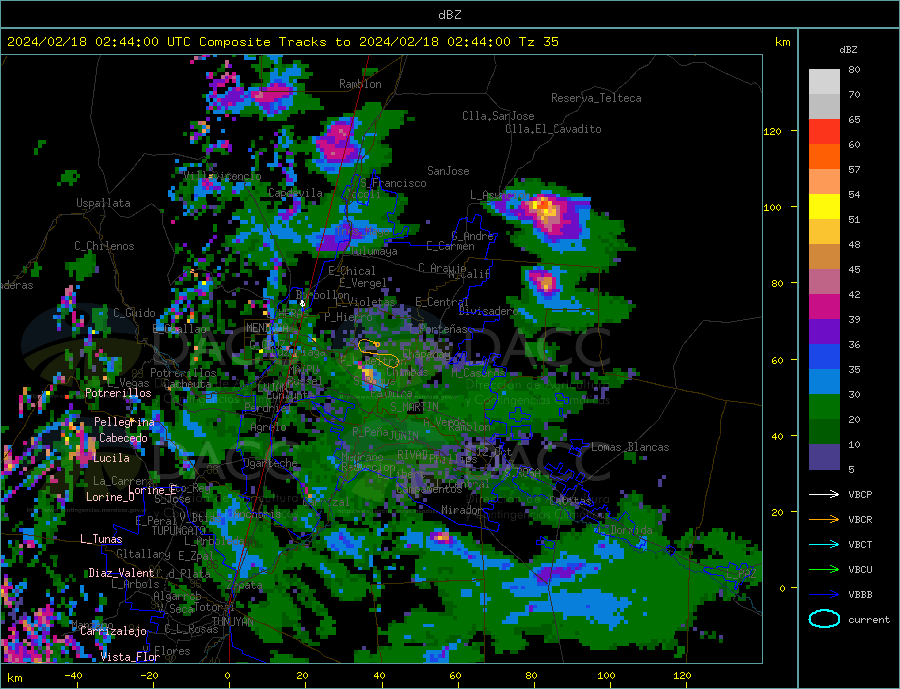This screenshot has height=689, width=900.
Task: Click the orange storm track outline near Chapanay
Action: [377, 353]
